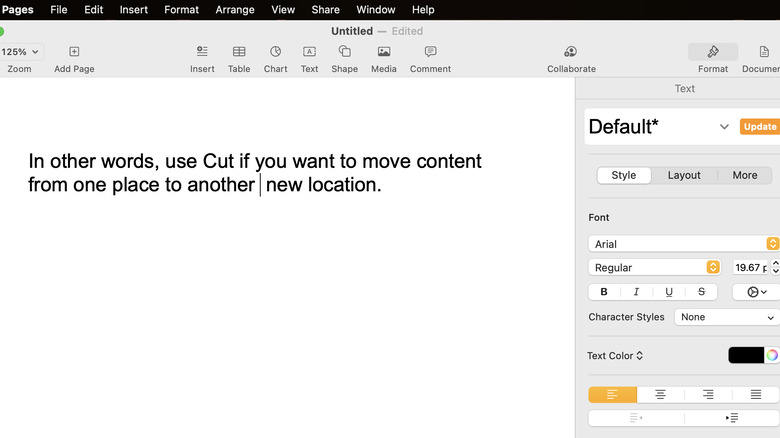780x438 pixels.
Task: Switch to the Layout tab
Action: coord(684,175)
